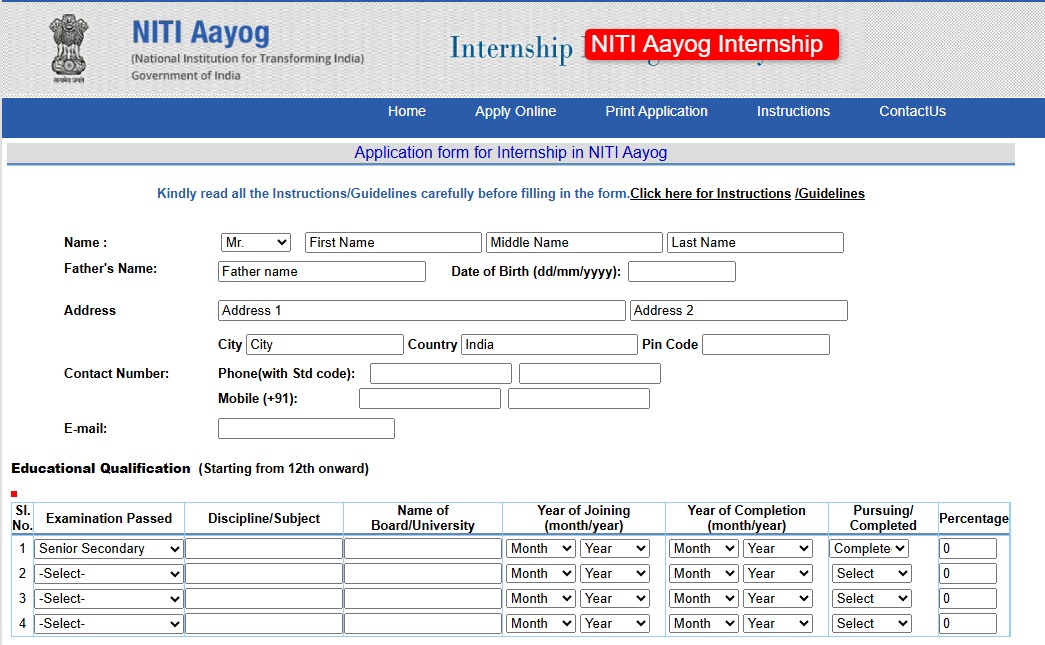Navigate to ContactUs page
The image size is (1045, 645).
912,112
